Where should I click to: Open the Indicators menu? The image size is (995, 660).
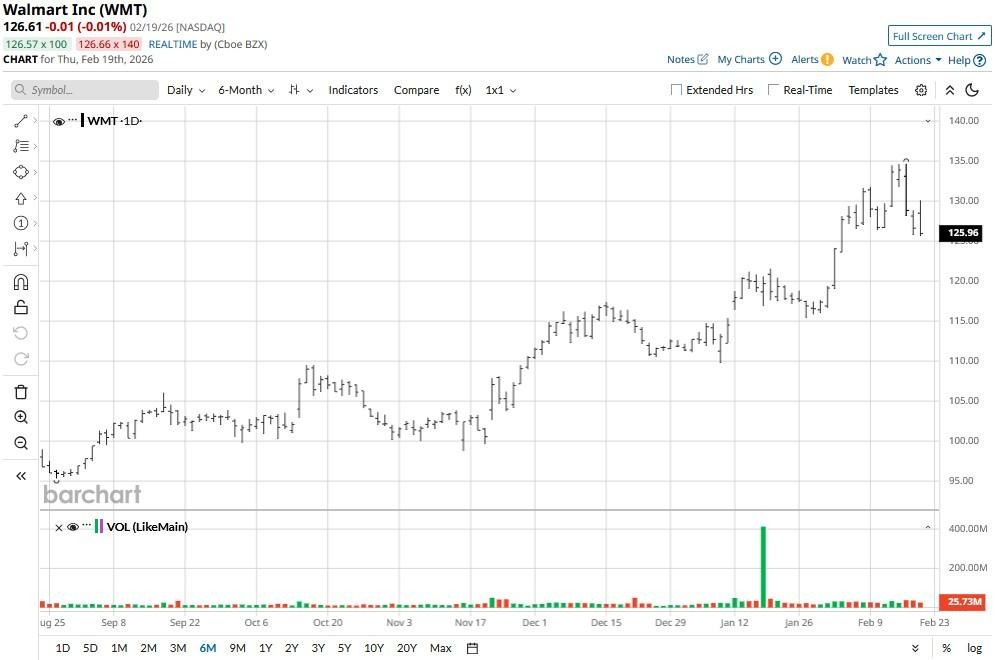tap(353, 90)
